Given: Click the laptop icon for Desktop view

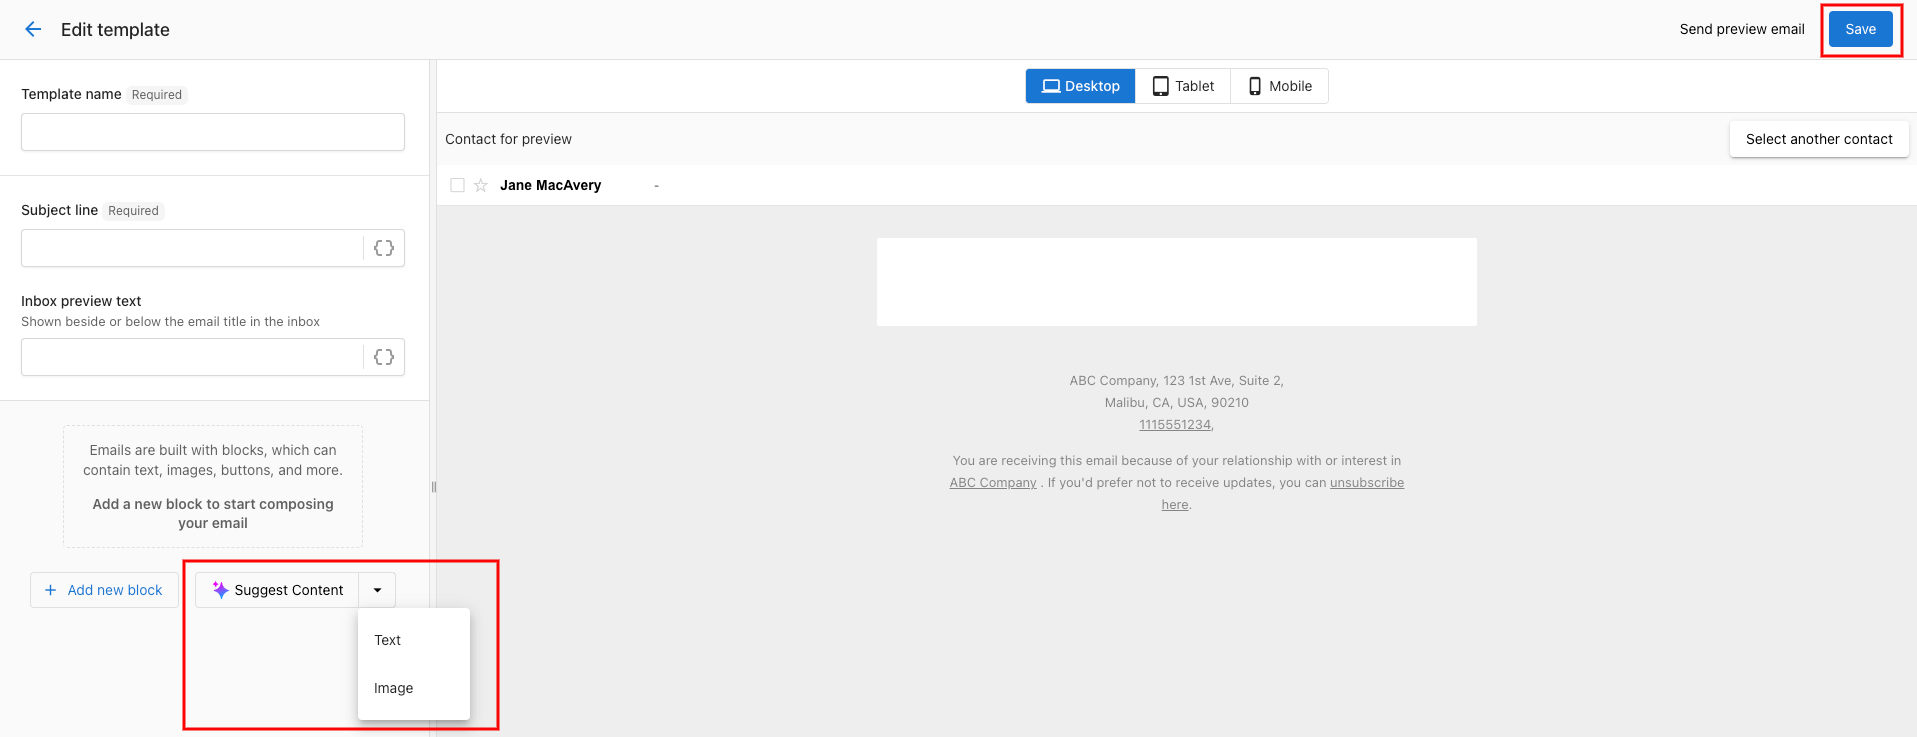Looking at the screenshot, I should tap(1050, 86).
